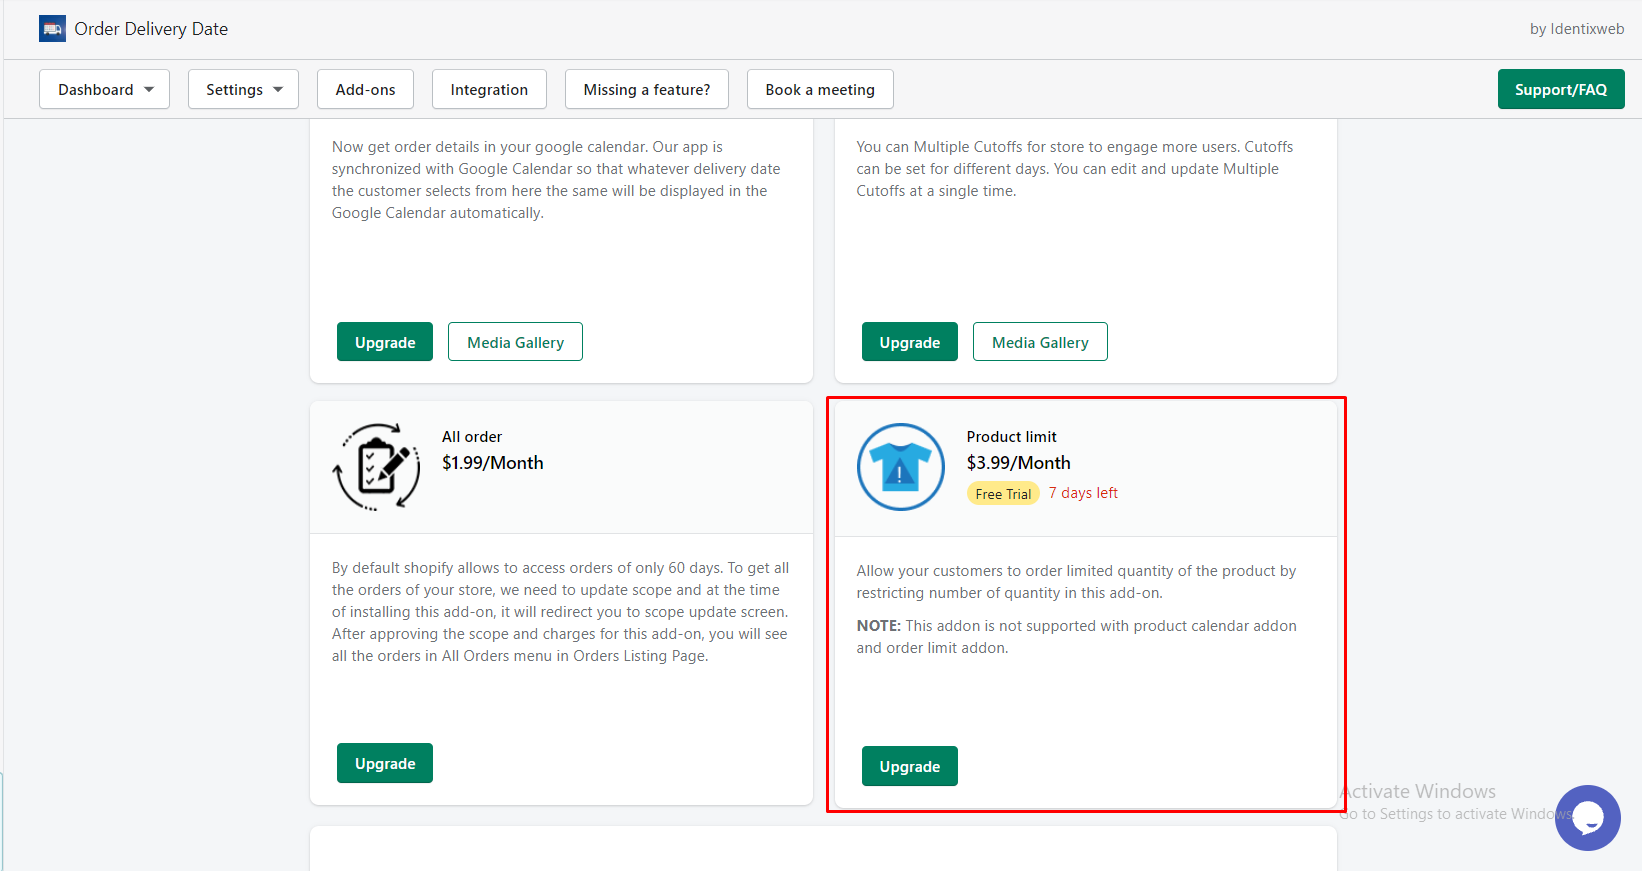The image size is (1642, 871).
Task: Click the 'All order' title
Action: (472, 437)
